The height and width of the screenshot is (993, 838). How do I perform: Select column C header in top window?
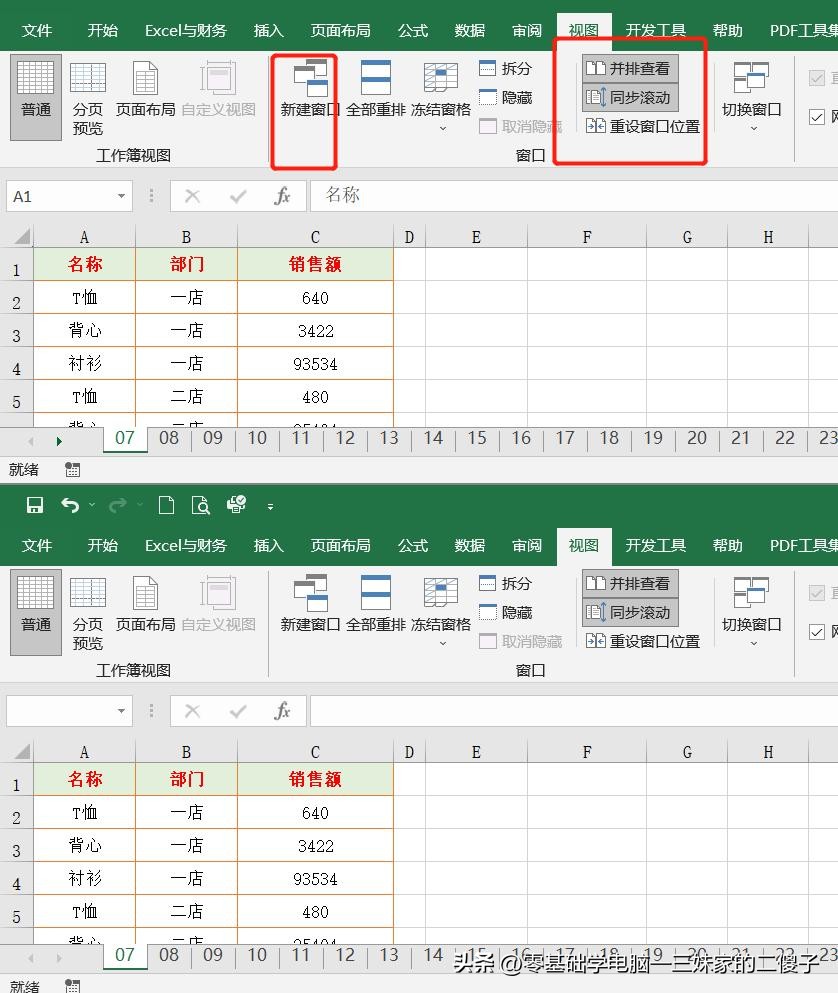pyautogui.click(x=315, y=237)
